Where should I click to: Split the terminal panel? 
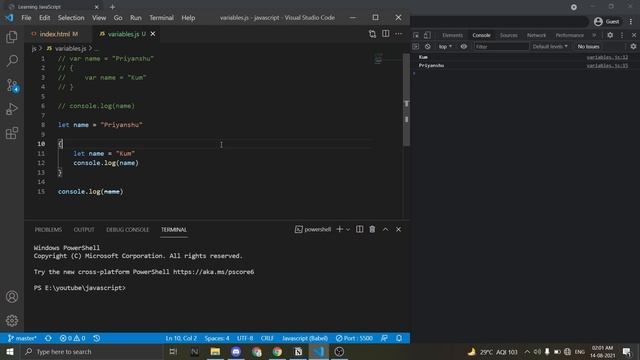pos(359,229)
